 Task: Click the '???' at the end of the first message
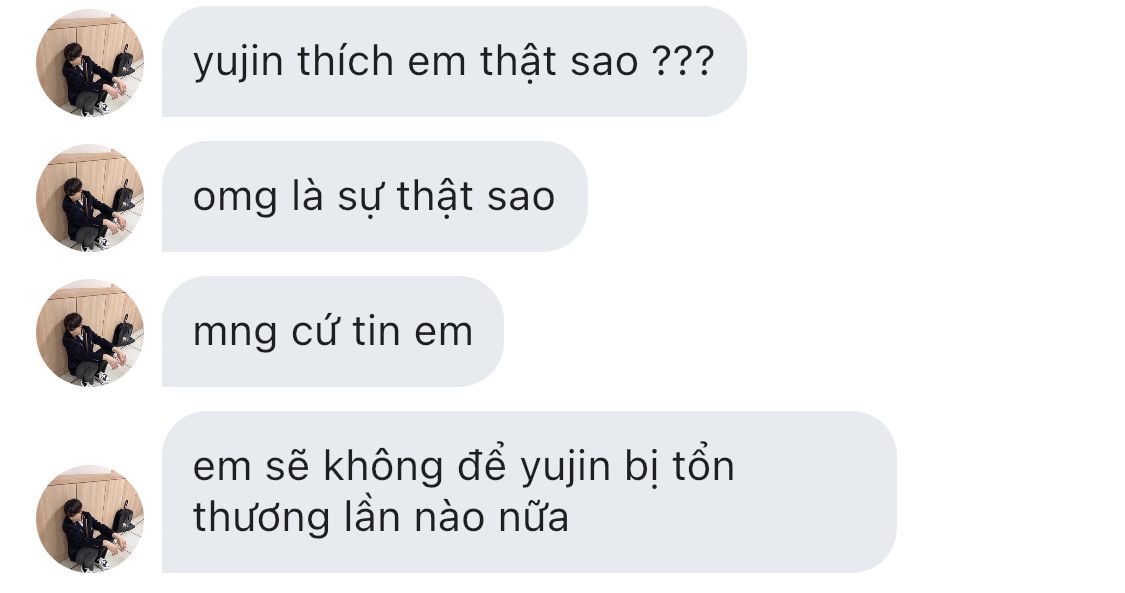(683, 61)
